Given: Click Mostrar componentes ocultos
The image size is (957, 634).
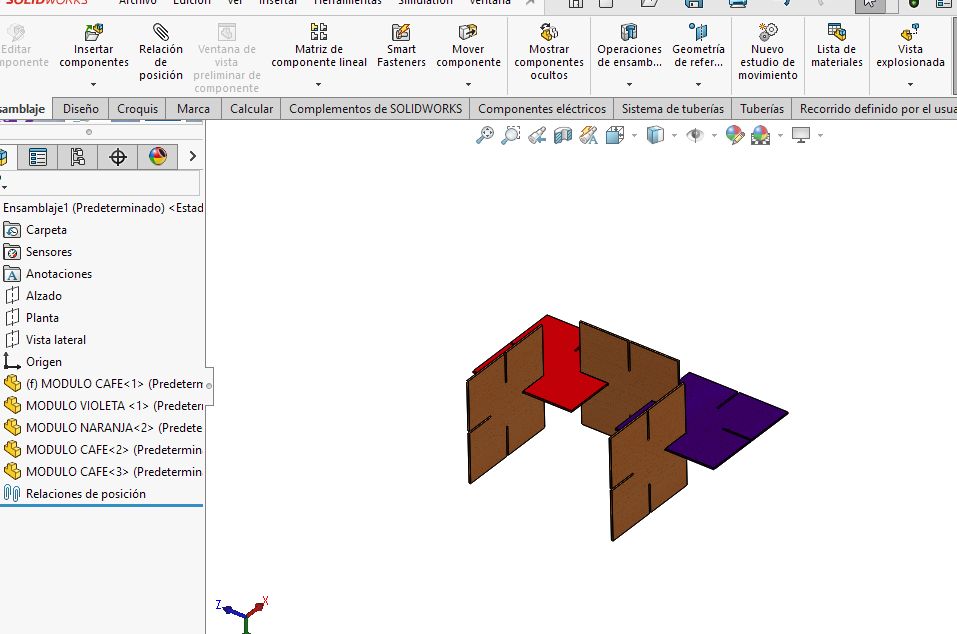Looking at the screenshot, I should point(549,52).
